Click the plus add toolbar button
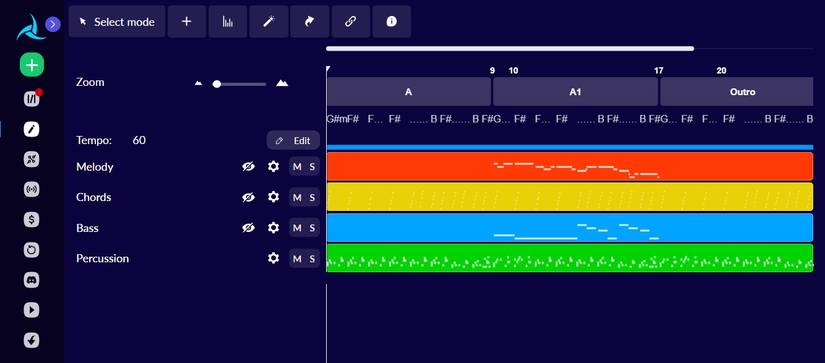This screenshot has height=363, width=825. click(187, 22)
